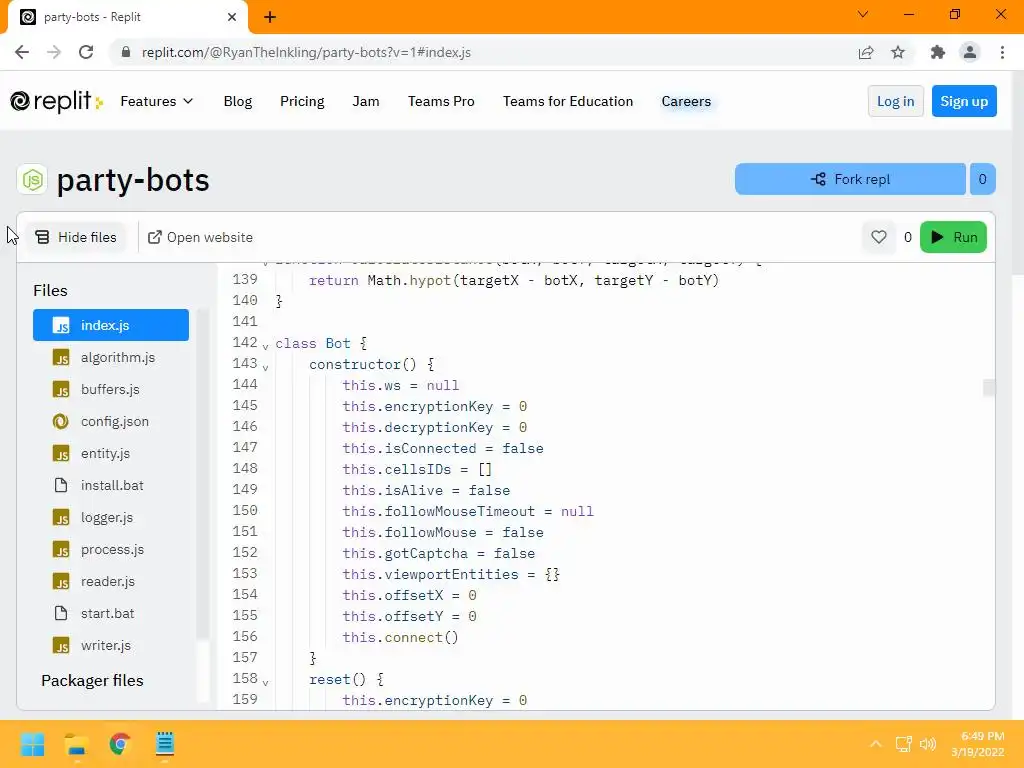
Task: Expand the Features dropdown menu
Action: click(x=157, y=101)
